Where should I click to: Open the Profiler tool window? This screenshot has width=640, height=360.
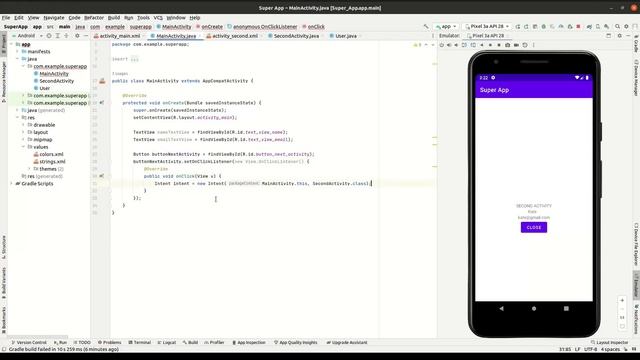[x=214, y=342]
